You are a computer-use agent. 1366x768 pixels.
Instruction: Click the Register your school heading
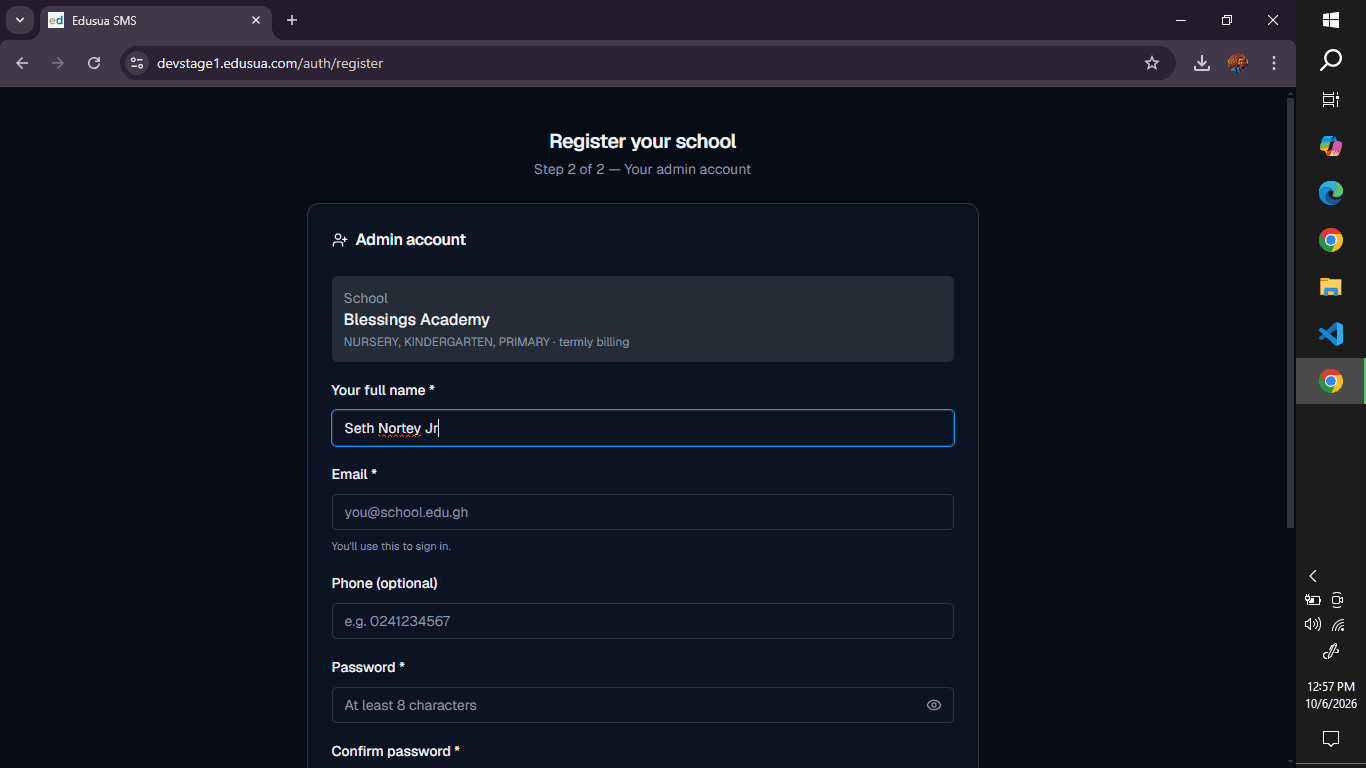tap(643, 141)
